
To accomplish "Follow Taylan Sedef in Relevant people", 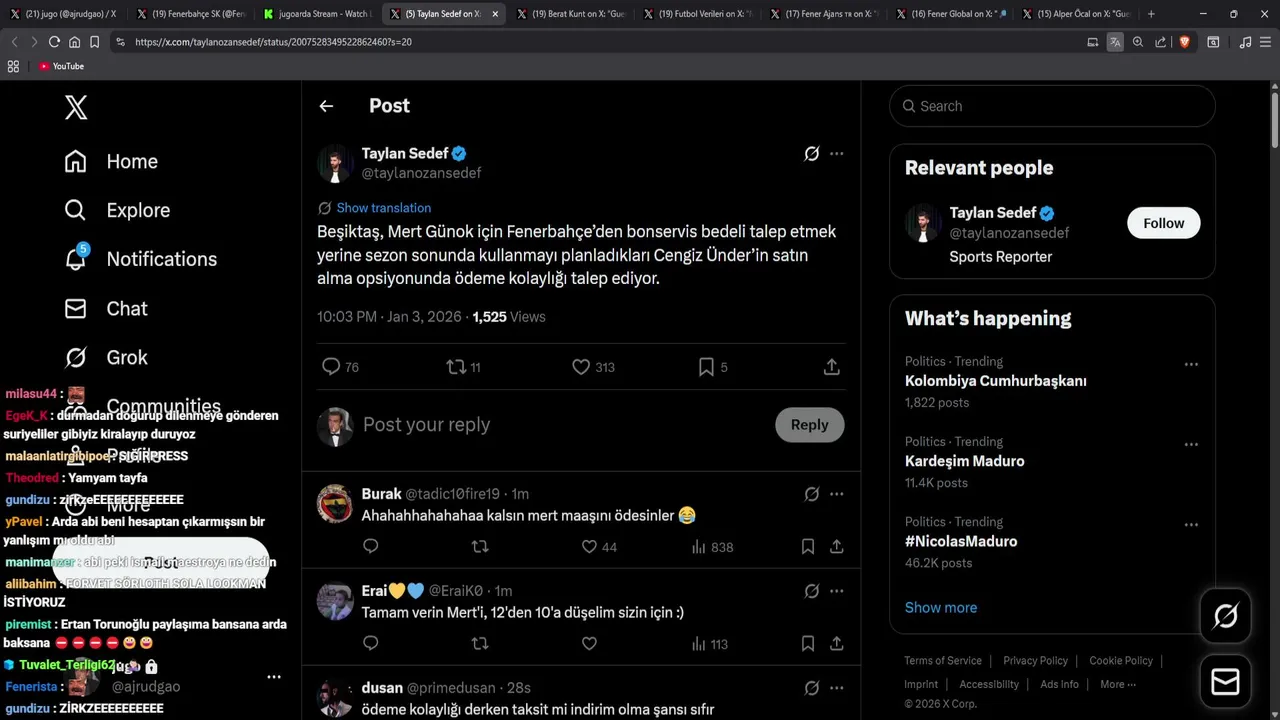I will pyautogui.click(x=1163, y=223).
